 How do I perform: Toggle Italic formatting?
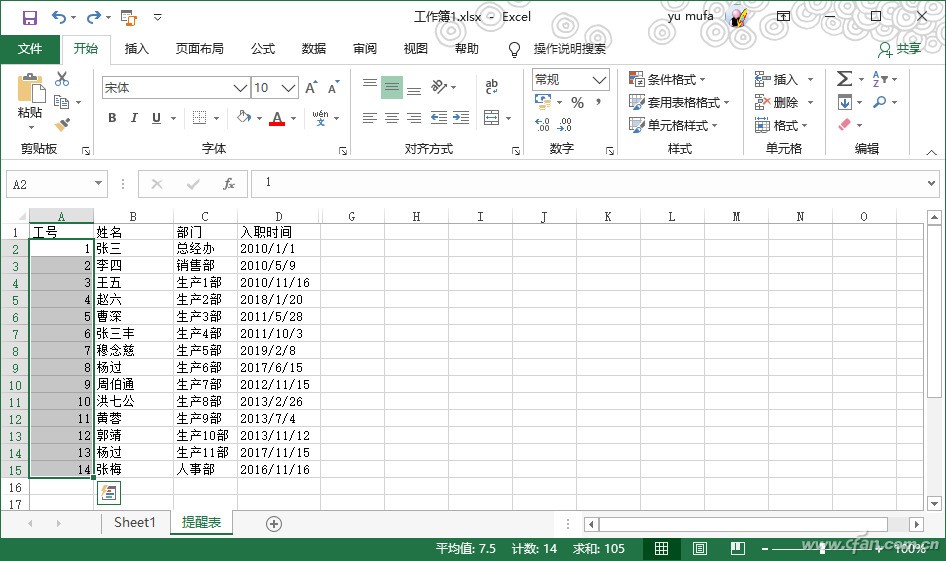134,118
